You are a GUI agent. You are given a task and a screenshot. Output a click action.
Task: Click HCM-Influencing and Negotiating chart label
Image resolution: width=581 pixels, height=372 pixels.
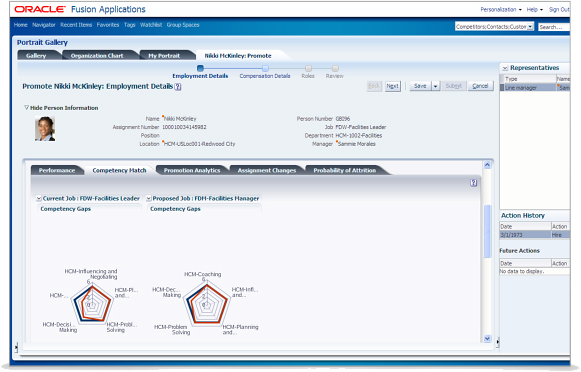tap(91, 274)
